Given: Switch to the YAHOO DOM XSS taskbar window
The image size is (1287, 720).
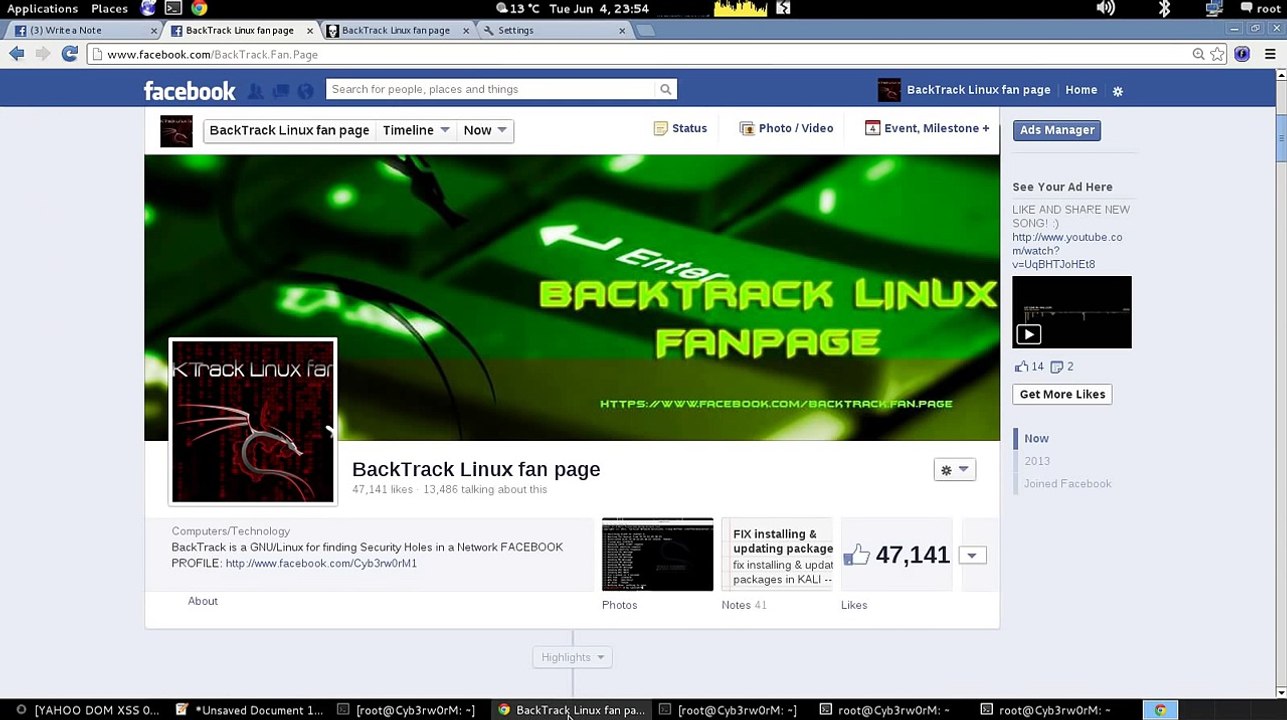Looking at the screenshot, I should click(87, 710).
